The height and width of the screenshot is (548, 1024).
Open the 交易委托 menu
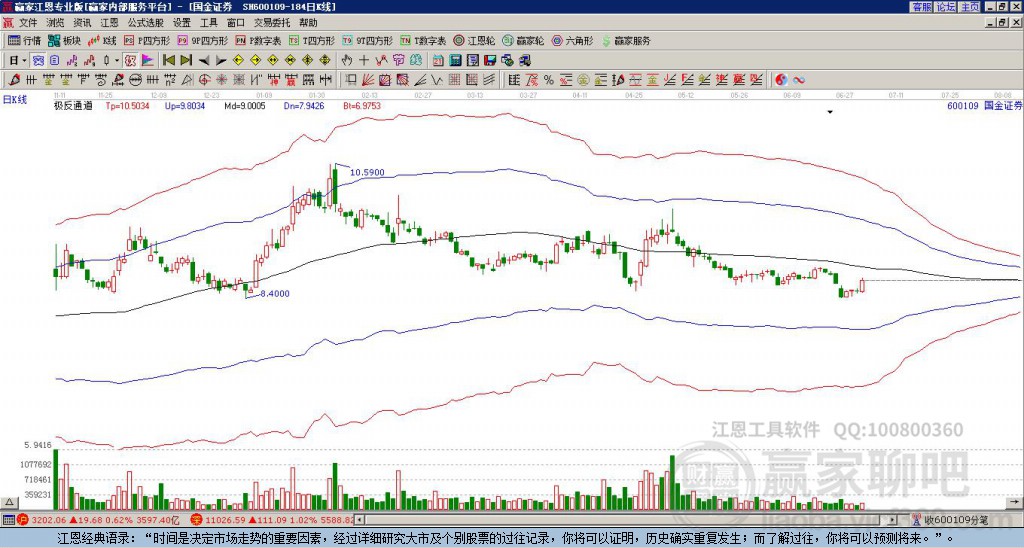point(272,23)
